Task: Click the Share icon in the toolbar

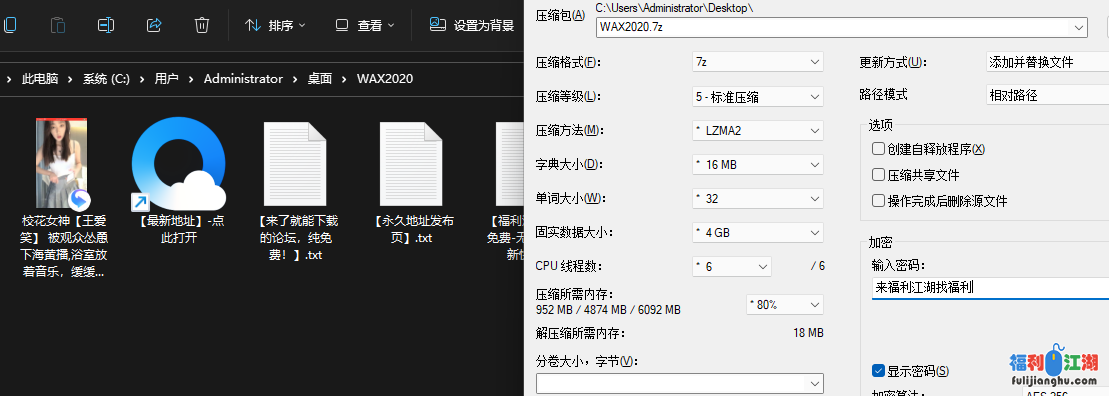Action: [154, 25]
